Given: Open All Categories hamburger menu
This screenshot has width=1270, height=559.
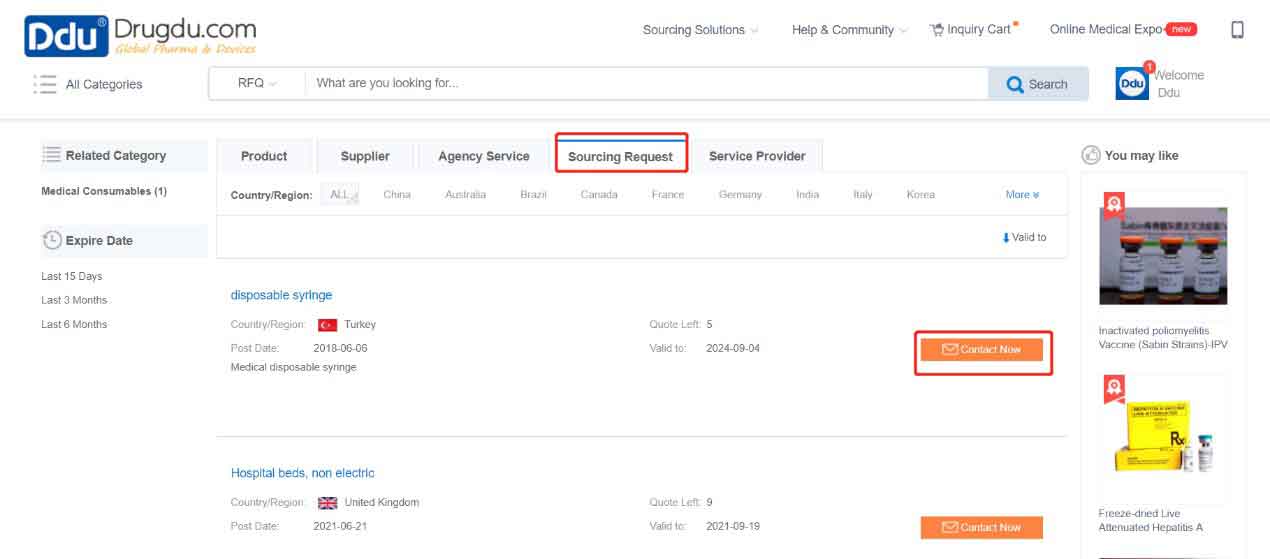Looking at the screenshot, I should [45, 84].
